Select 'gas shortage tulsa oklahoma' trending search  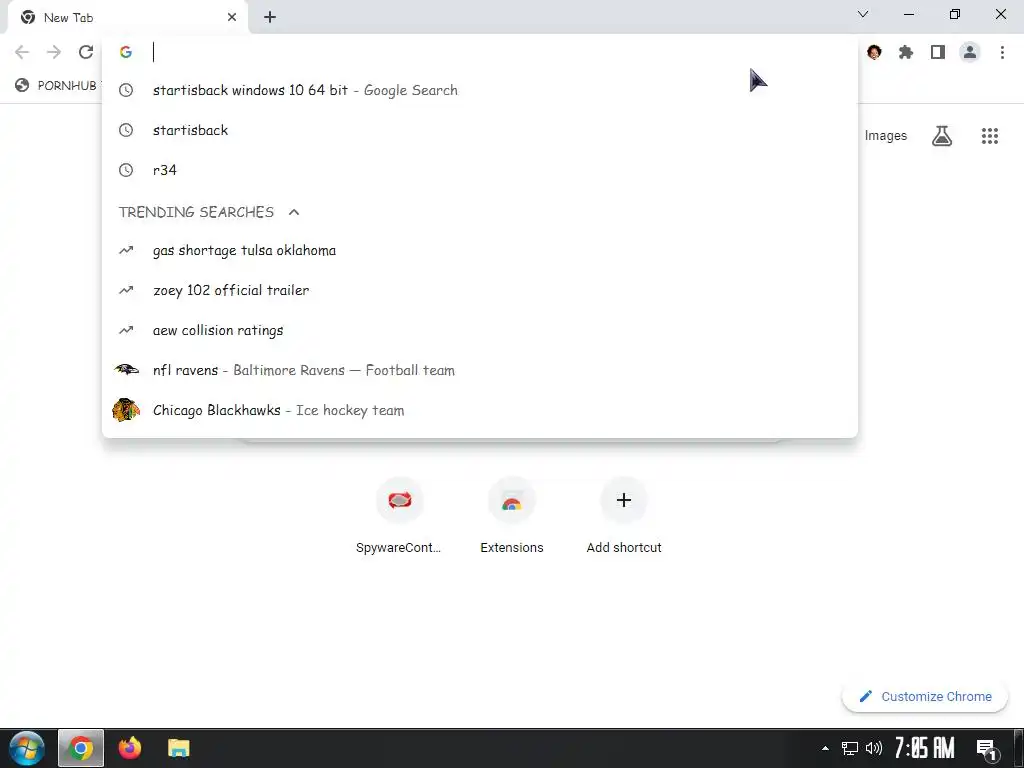coord(480,250)
